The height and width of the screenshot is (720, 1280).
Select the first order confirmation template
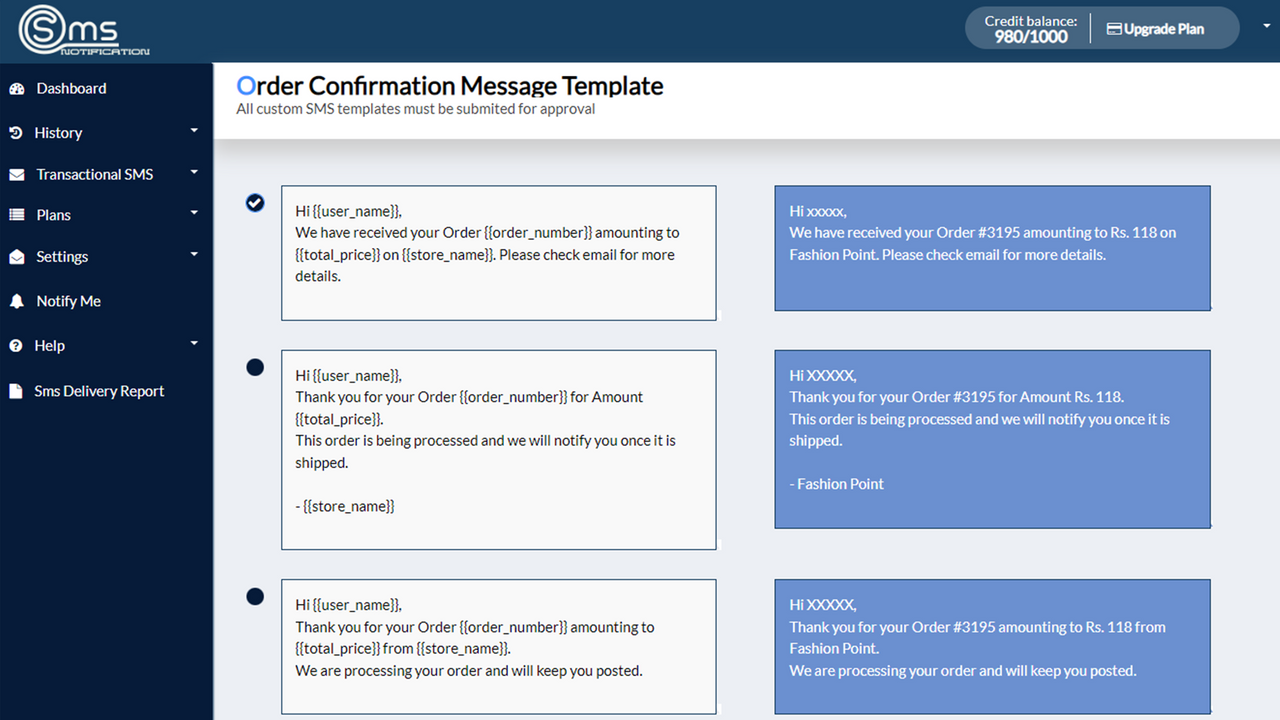click(255, 202)
